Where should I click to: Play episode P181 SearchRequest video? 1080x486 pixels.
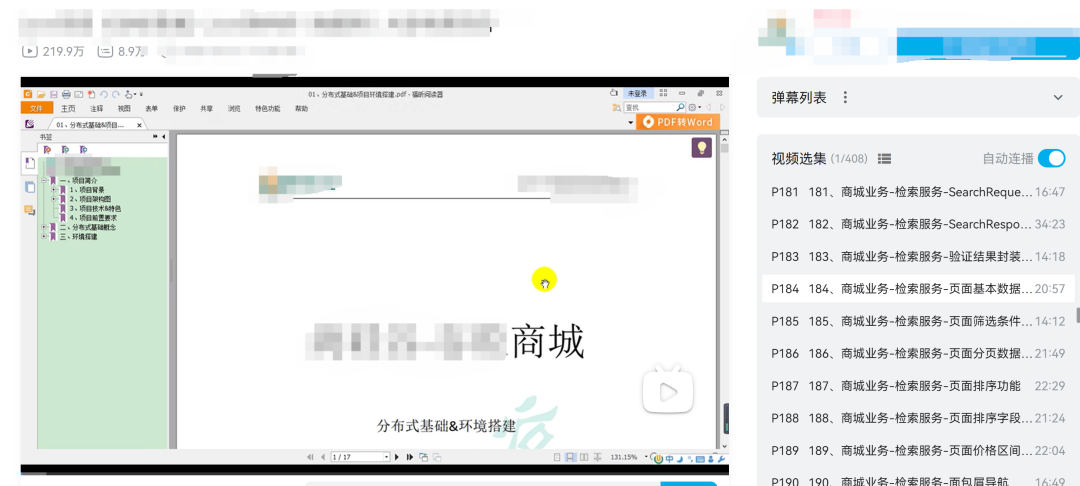(918, 192)
